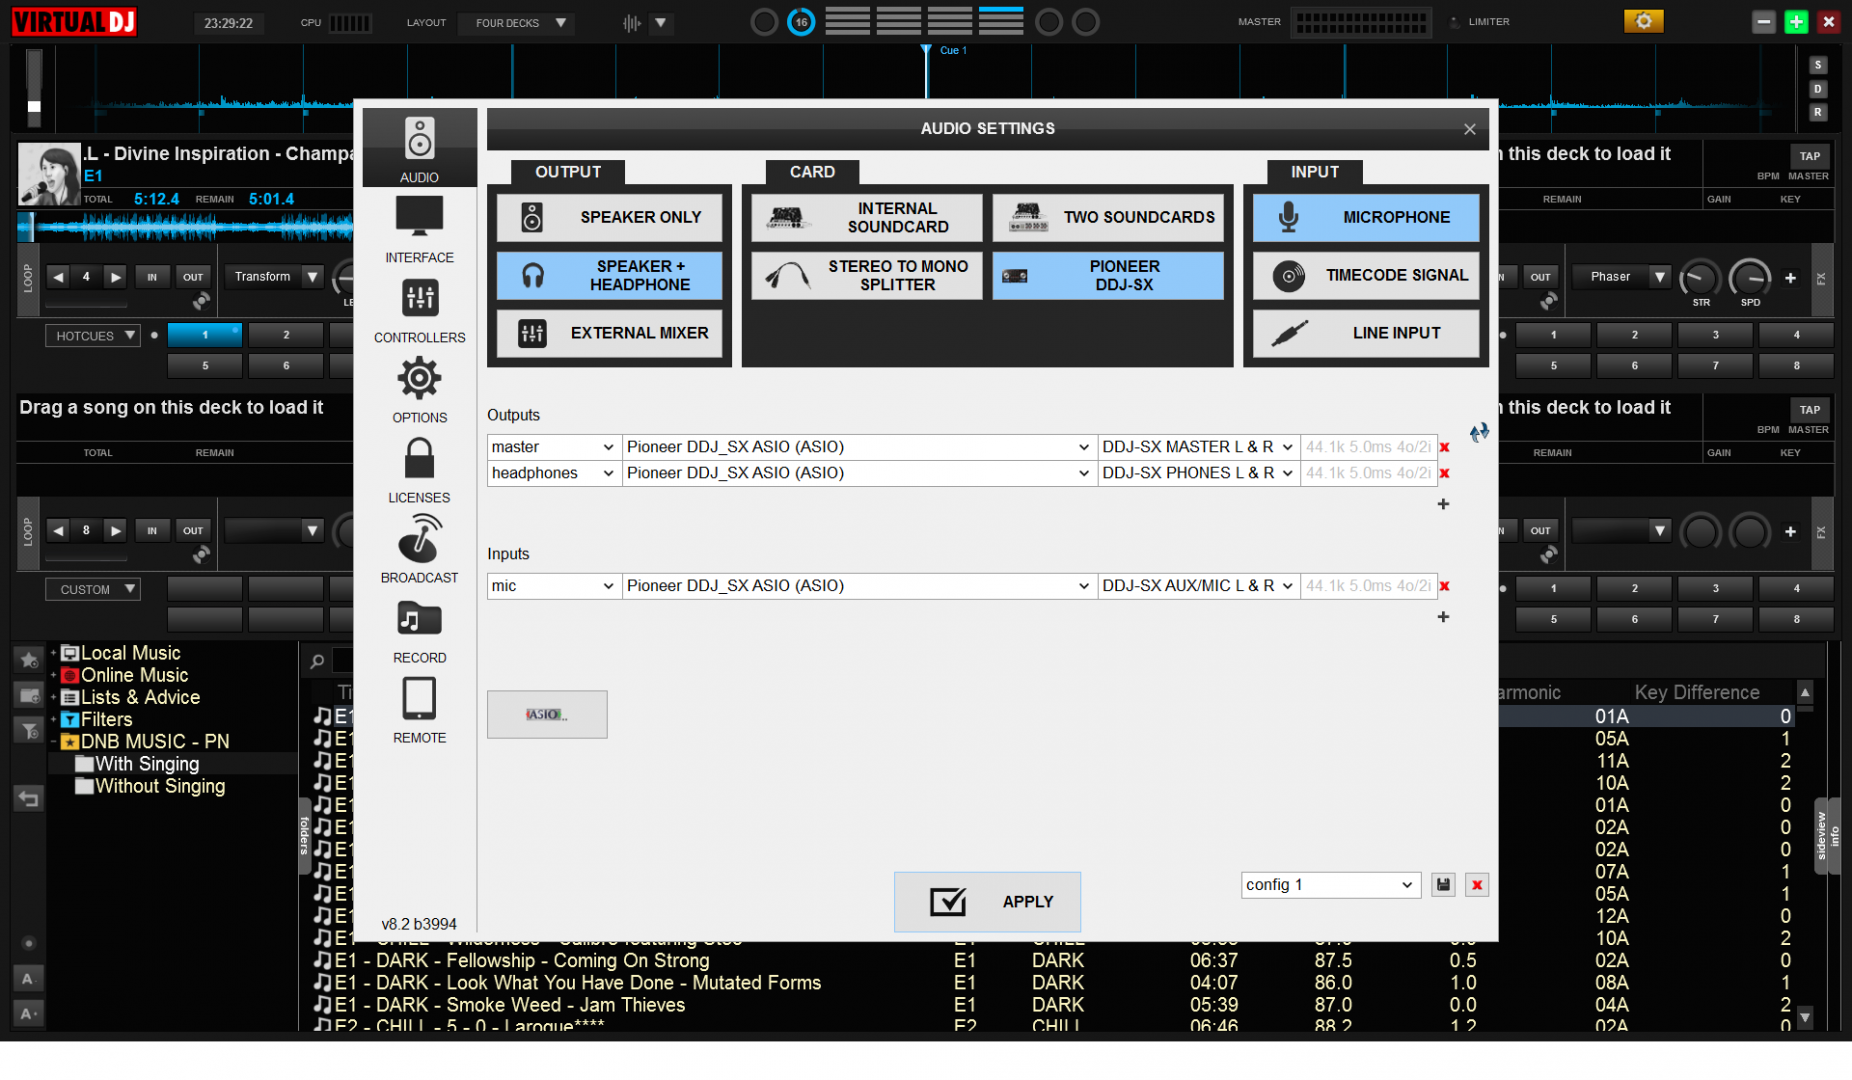
Task: Open the Controllers settings section
Action: [x=419, y=309]
